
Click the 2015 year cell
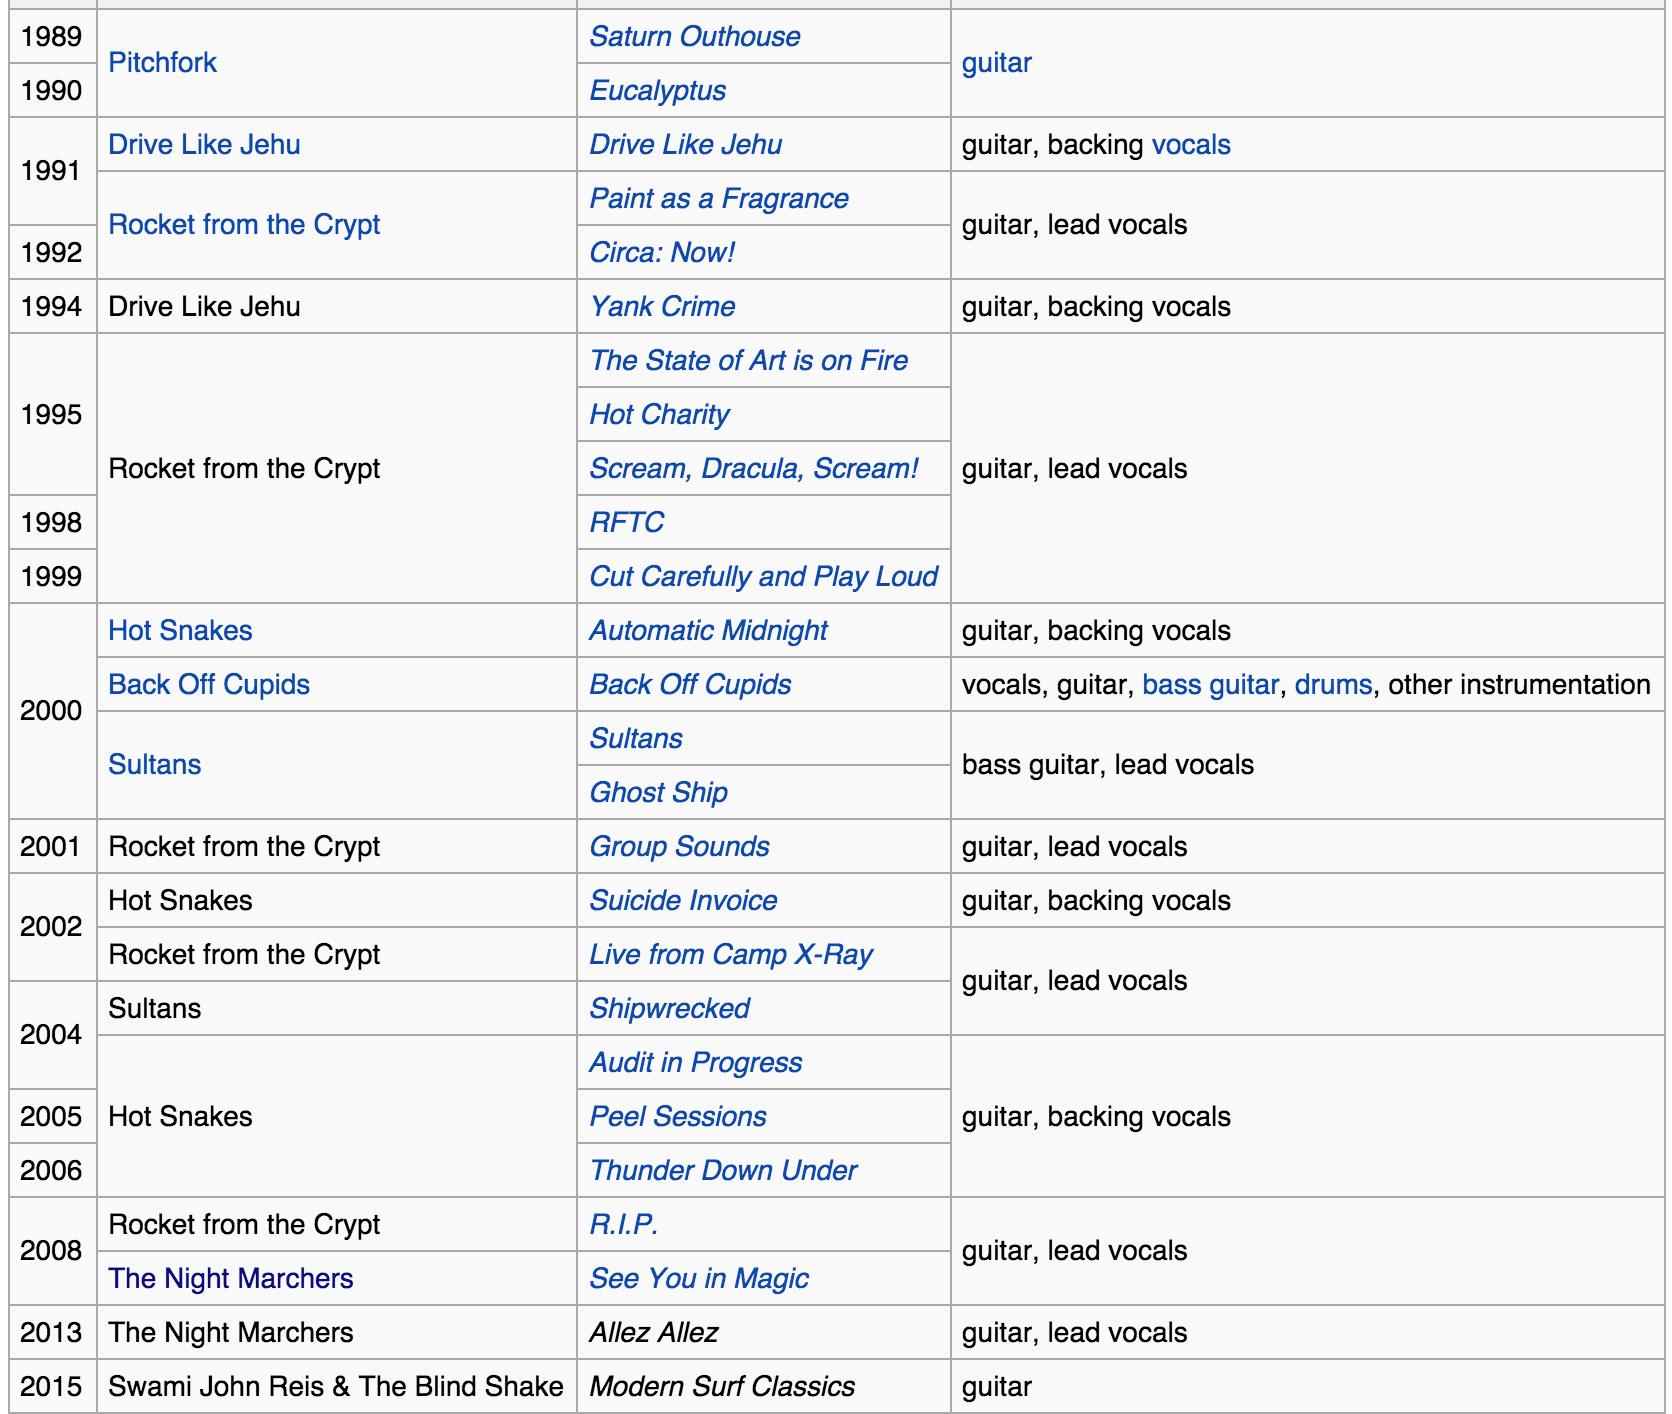coord(52,1387)
